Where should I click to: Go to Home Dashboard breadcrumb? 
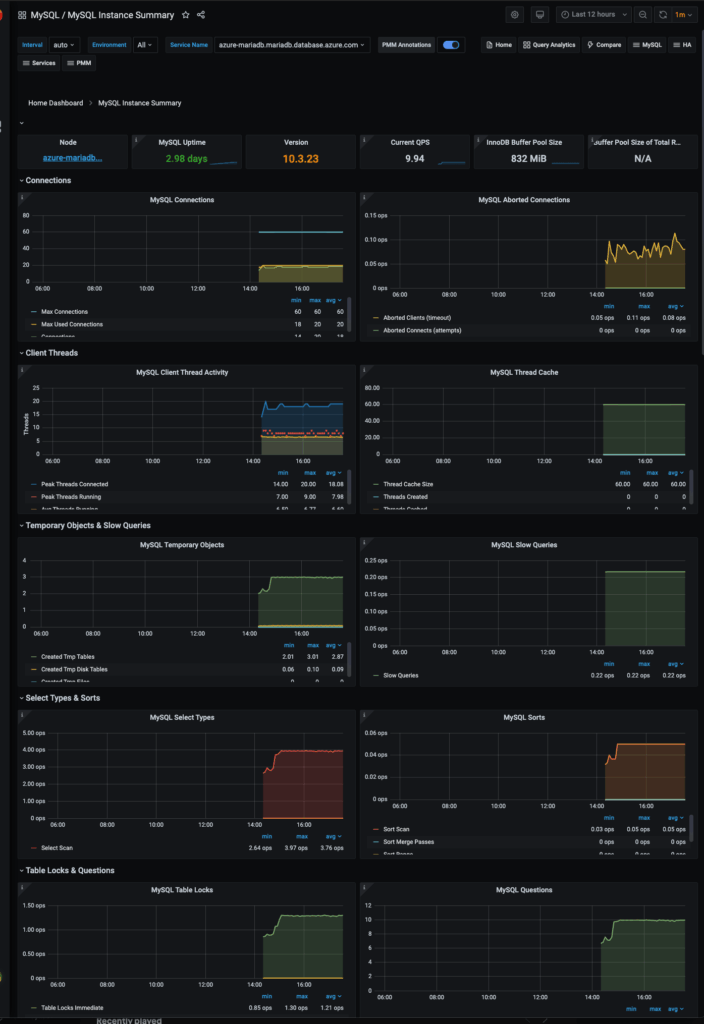click(55, 103)
